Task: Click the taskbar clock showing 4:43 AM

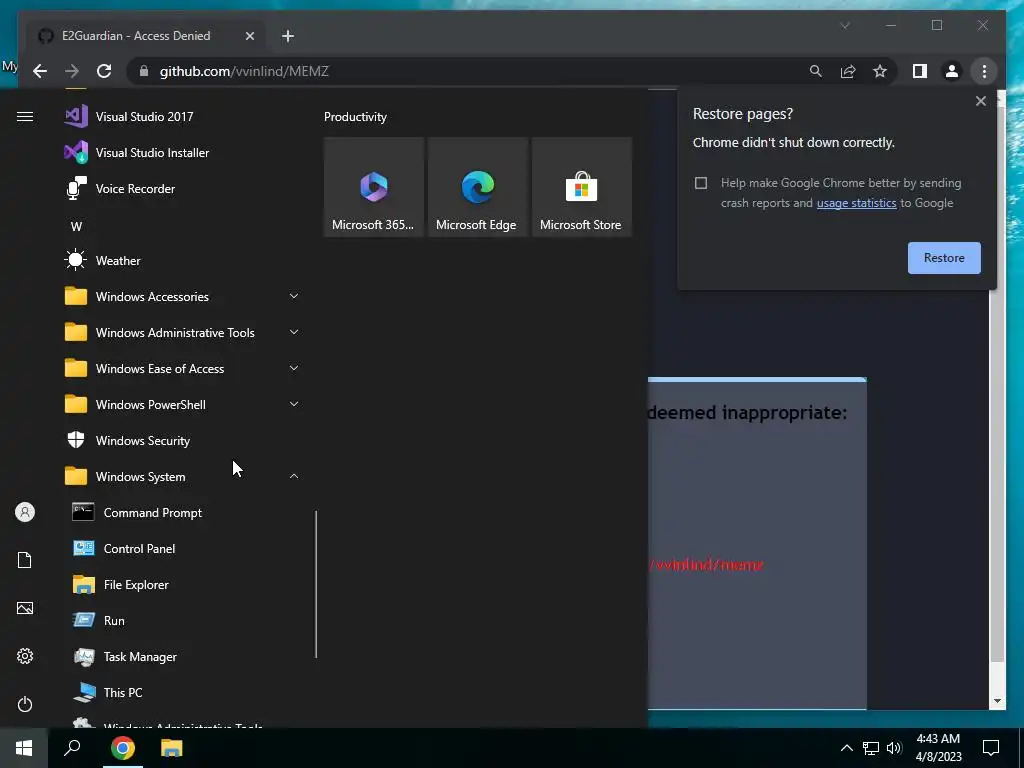Action: click(938, 748)
